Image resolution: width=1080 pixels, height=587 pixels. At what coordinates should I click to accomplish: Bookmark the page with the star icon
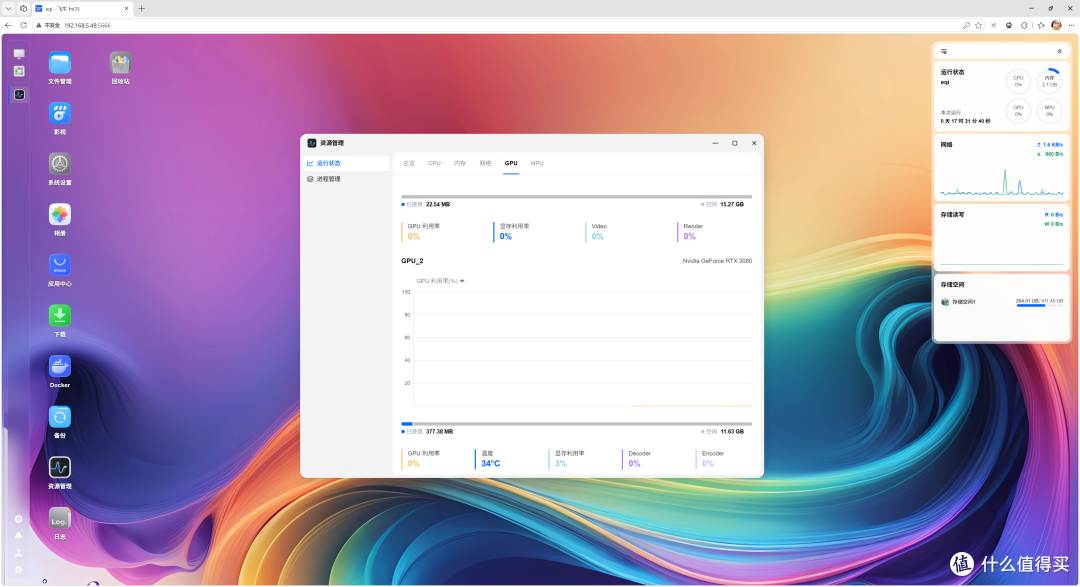point(979,25)
